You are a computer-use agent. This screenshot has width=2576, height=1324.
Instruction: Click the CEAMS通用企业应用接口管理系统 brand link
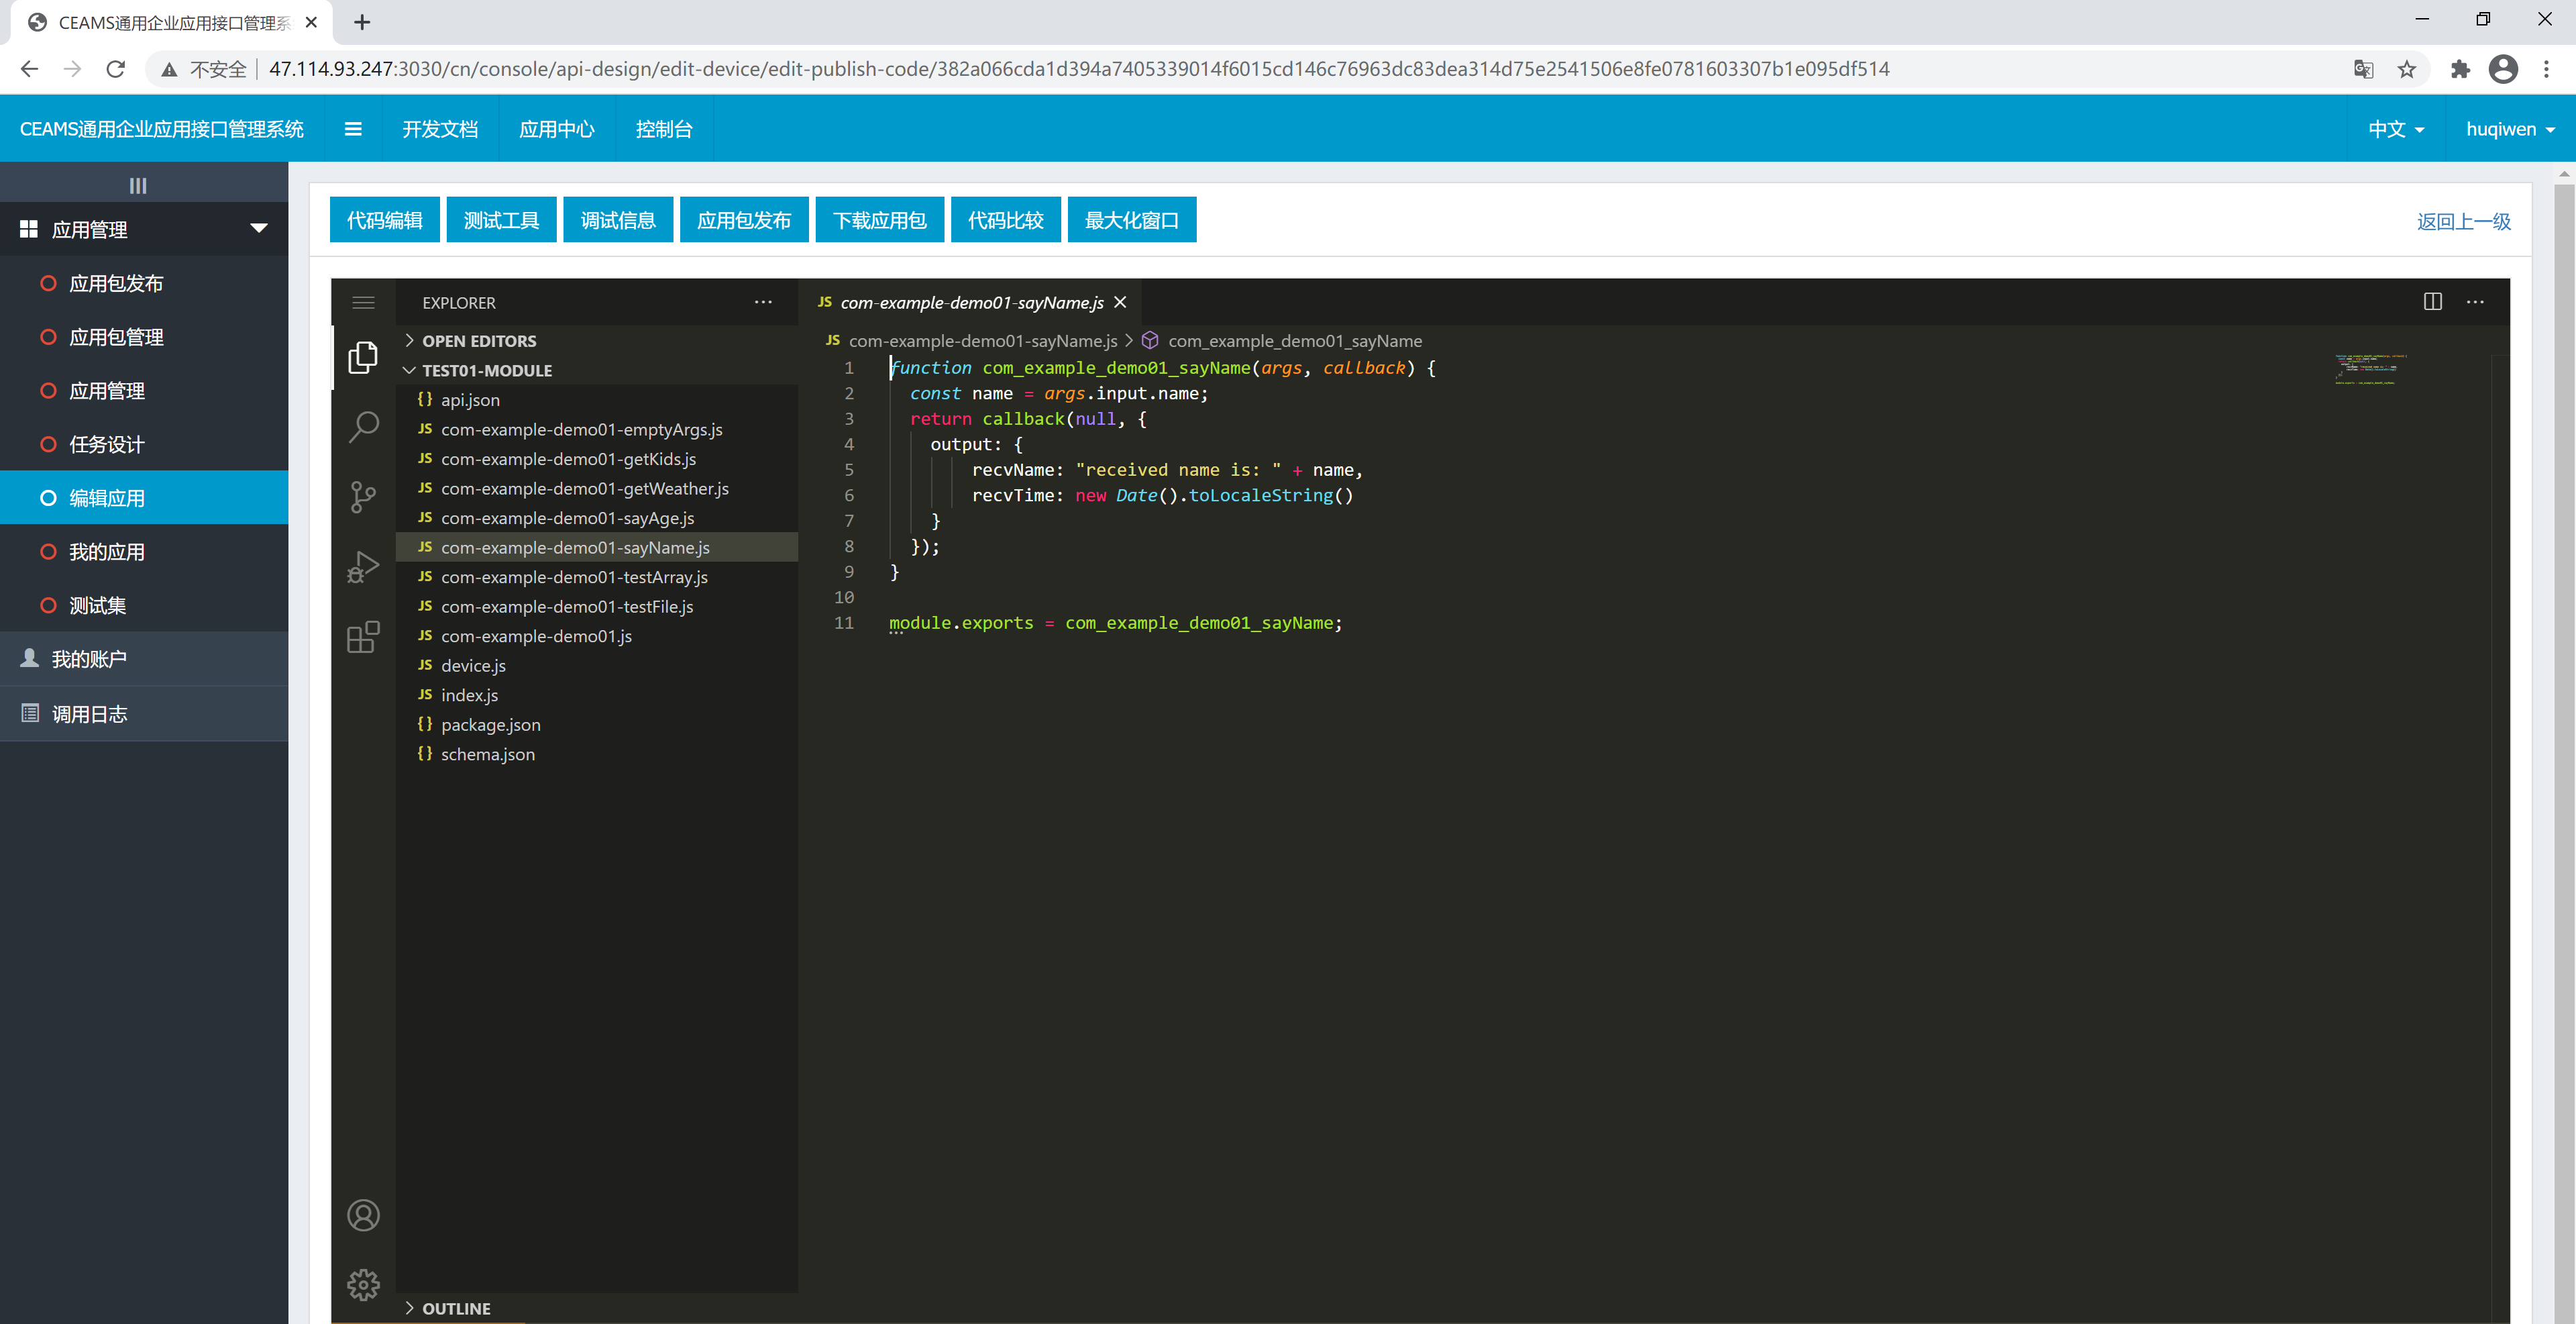[x=162, y=129]
